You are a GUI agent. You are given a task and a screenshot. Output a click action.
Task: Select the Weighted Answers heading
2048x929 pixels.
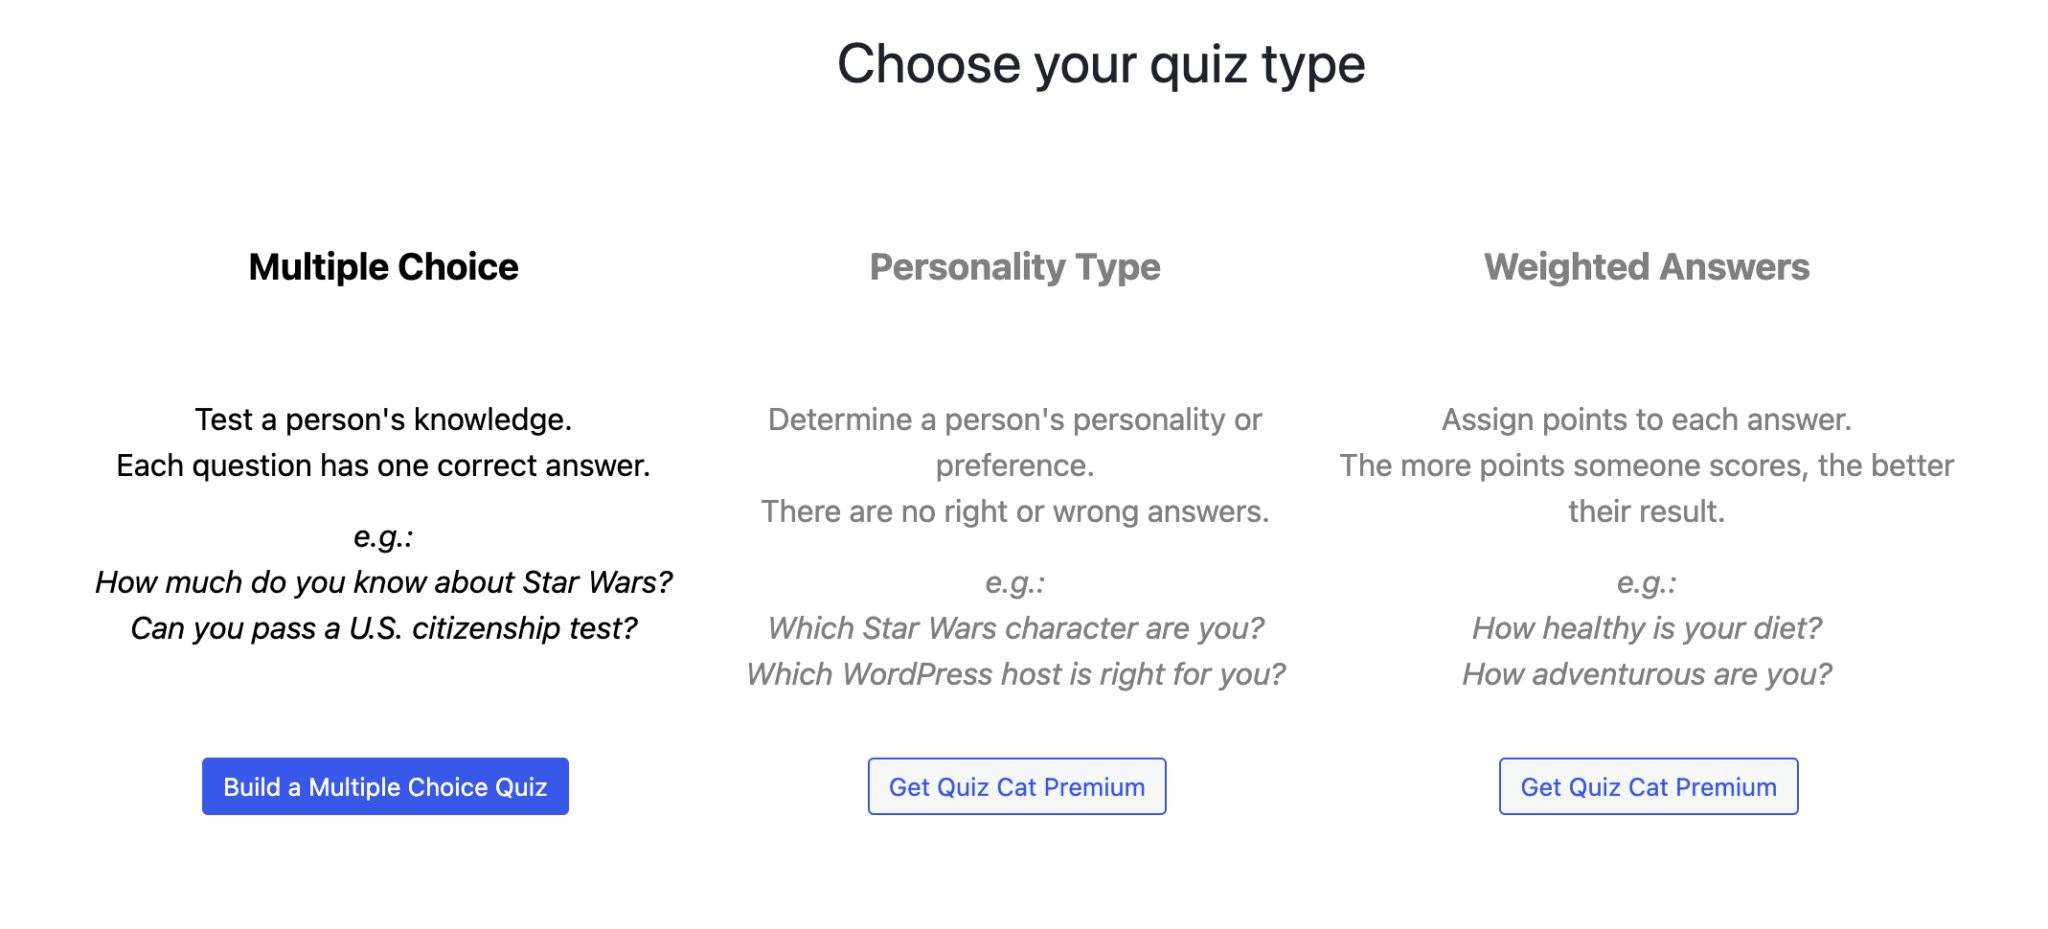(x=1646, y=266)
